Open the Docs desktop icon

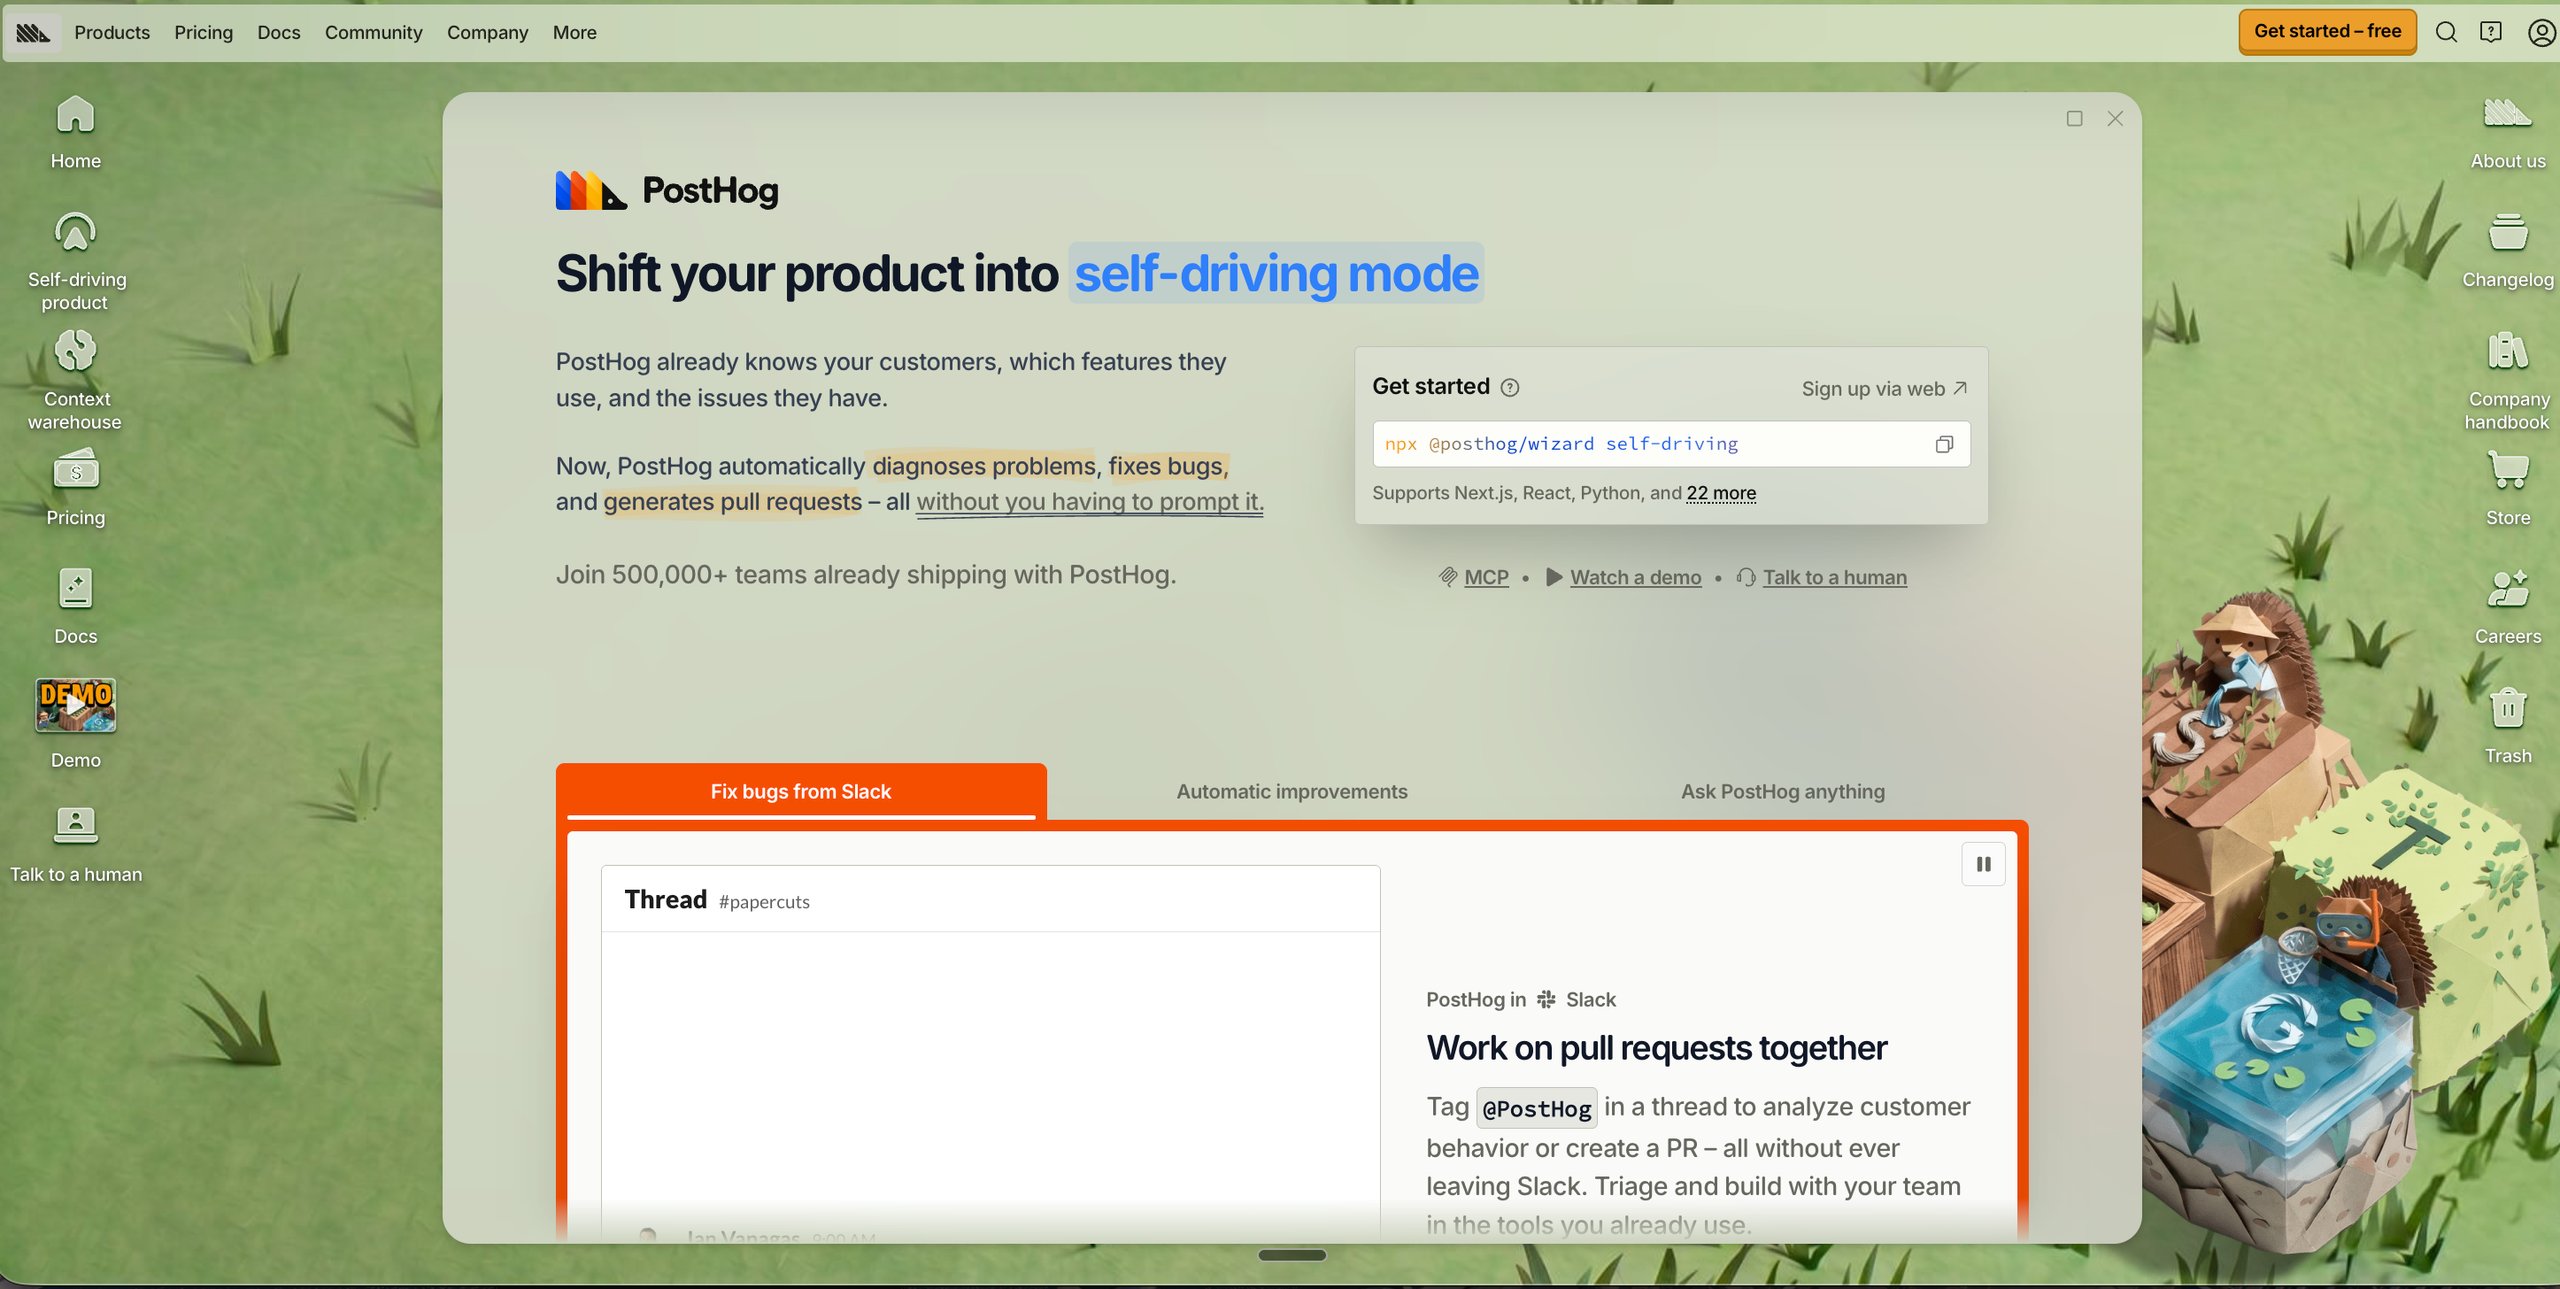pos(75,607)
